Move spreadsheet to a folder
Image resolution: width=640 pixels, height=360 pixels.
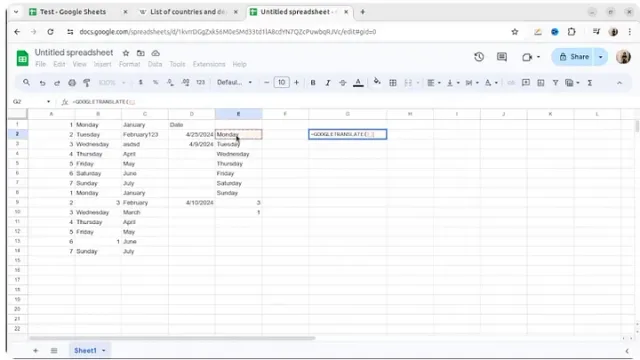tap(141, 53)
